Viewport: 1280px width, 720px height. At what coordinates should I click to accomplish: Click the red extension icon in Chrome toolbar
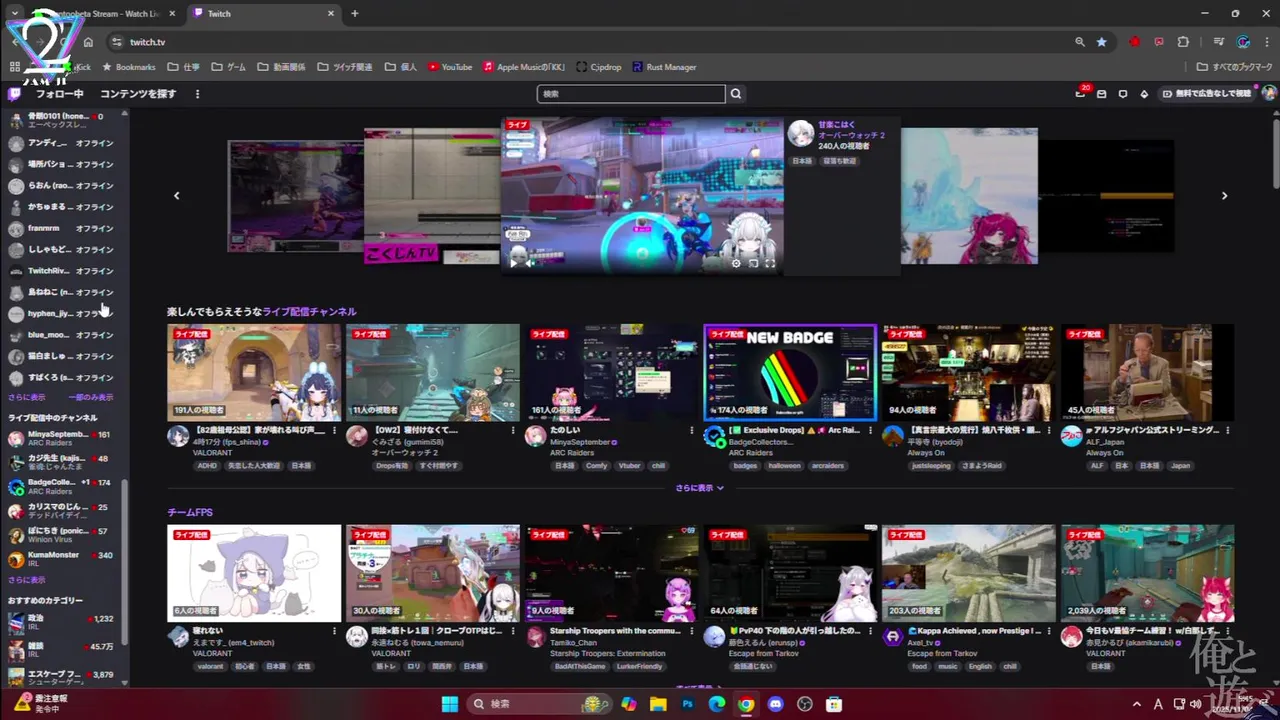click(1135, 42)
